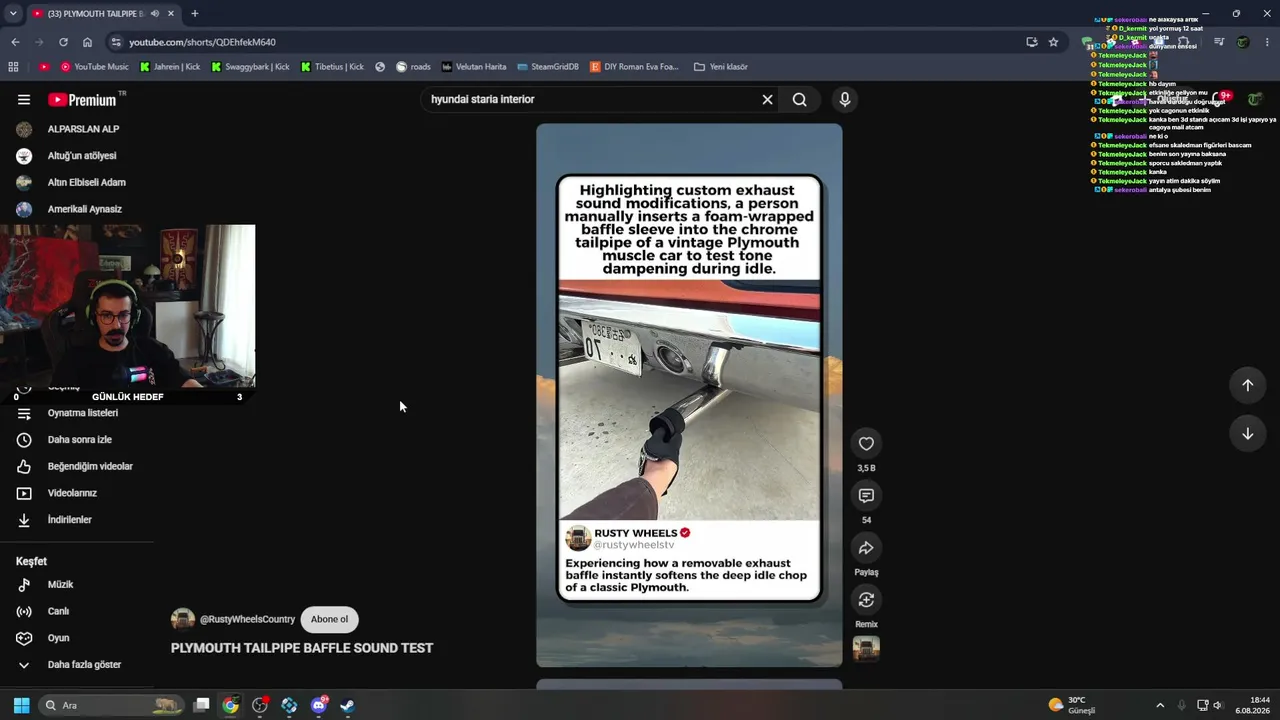Screen dimensions: 1280x720
Task: Reload the current page
Action: [x=63, y=42]
